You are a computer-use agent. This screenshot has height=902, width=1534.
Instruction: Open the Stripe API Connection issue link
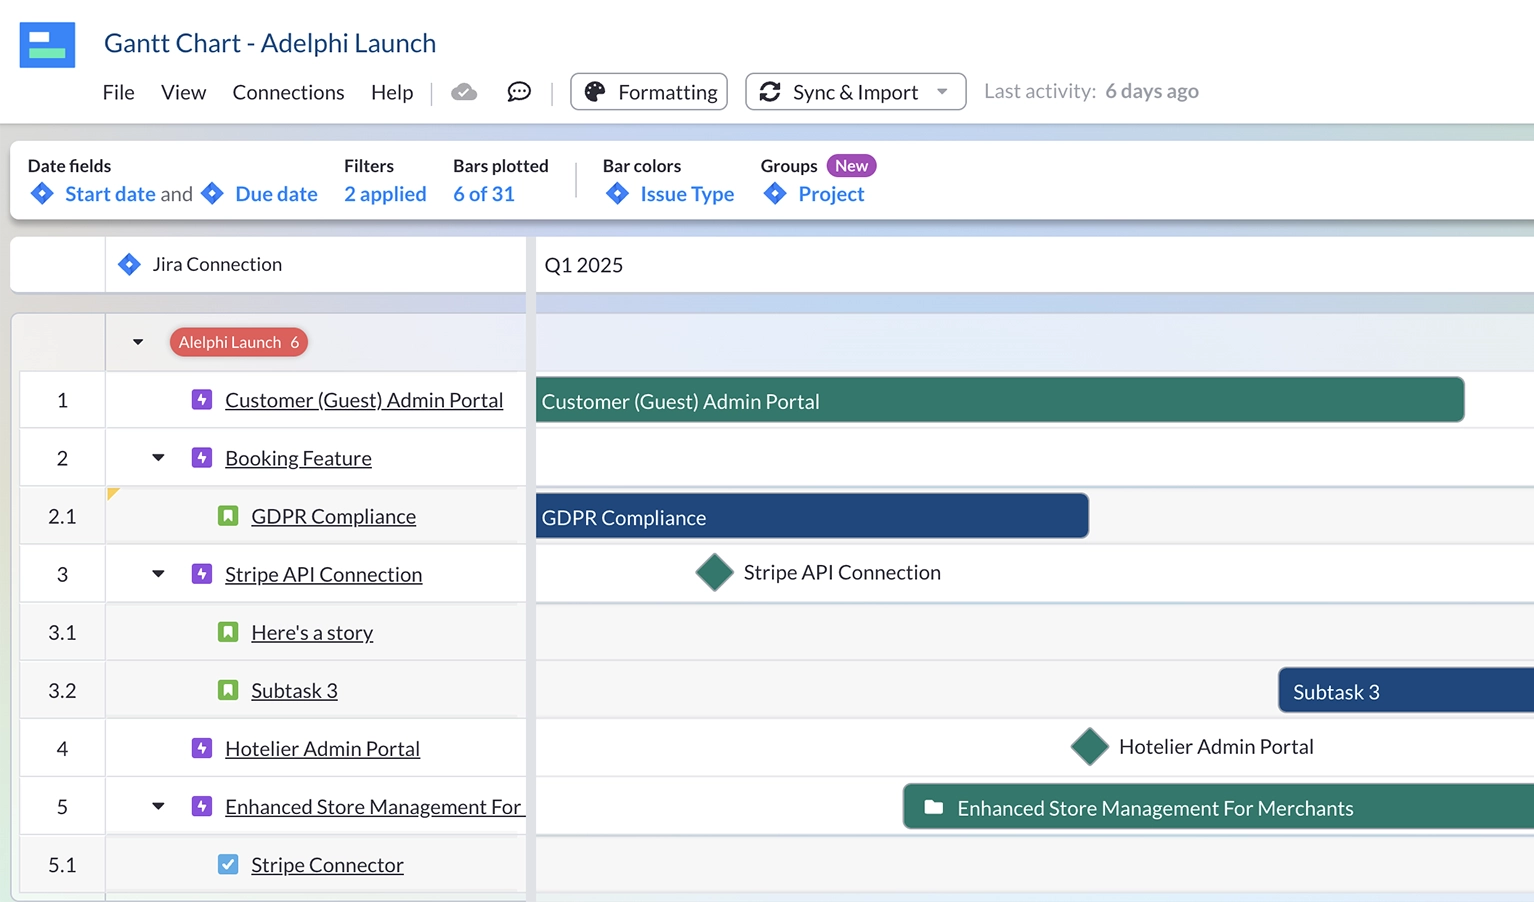pyautogui.click(x=323, y=574)
